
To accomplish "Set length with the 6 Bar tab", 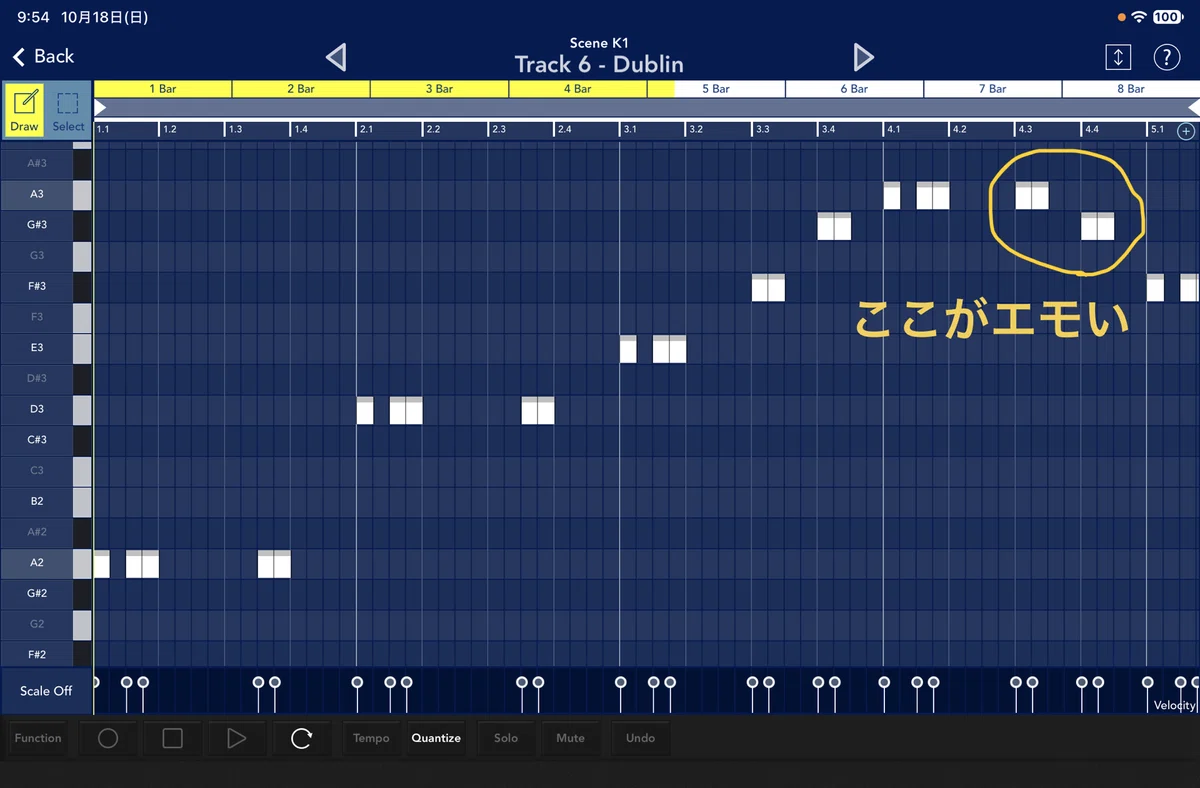I will tap(854, 89).
